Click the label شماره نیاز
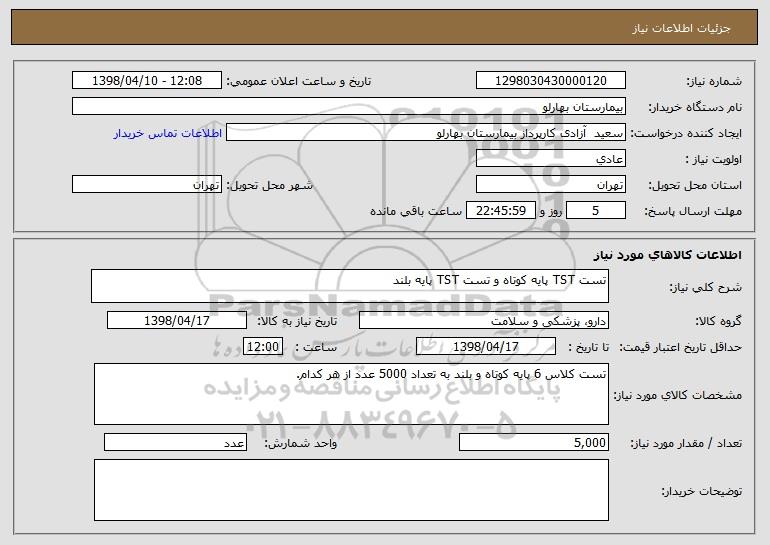 712,82
